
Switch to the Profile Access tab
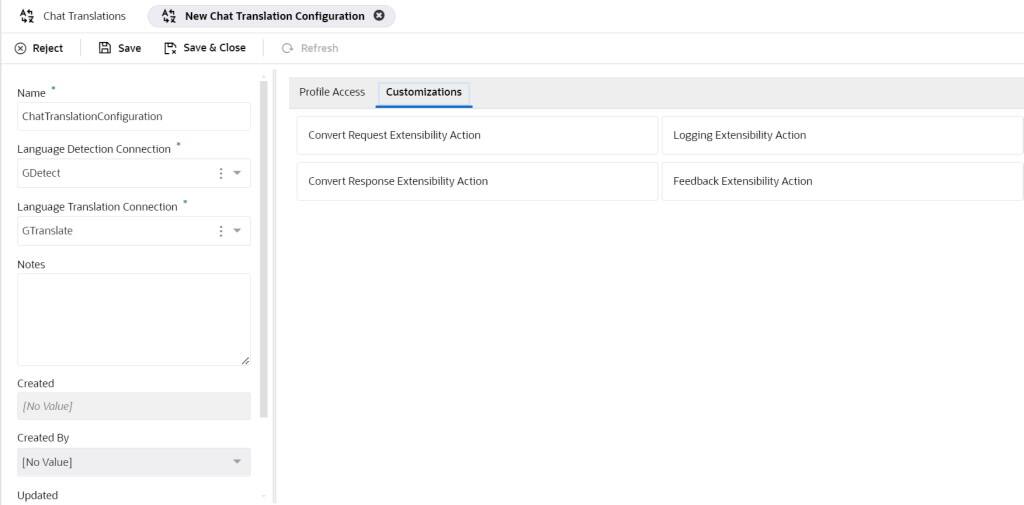pos(332,92)
